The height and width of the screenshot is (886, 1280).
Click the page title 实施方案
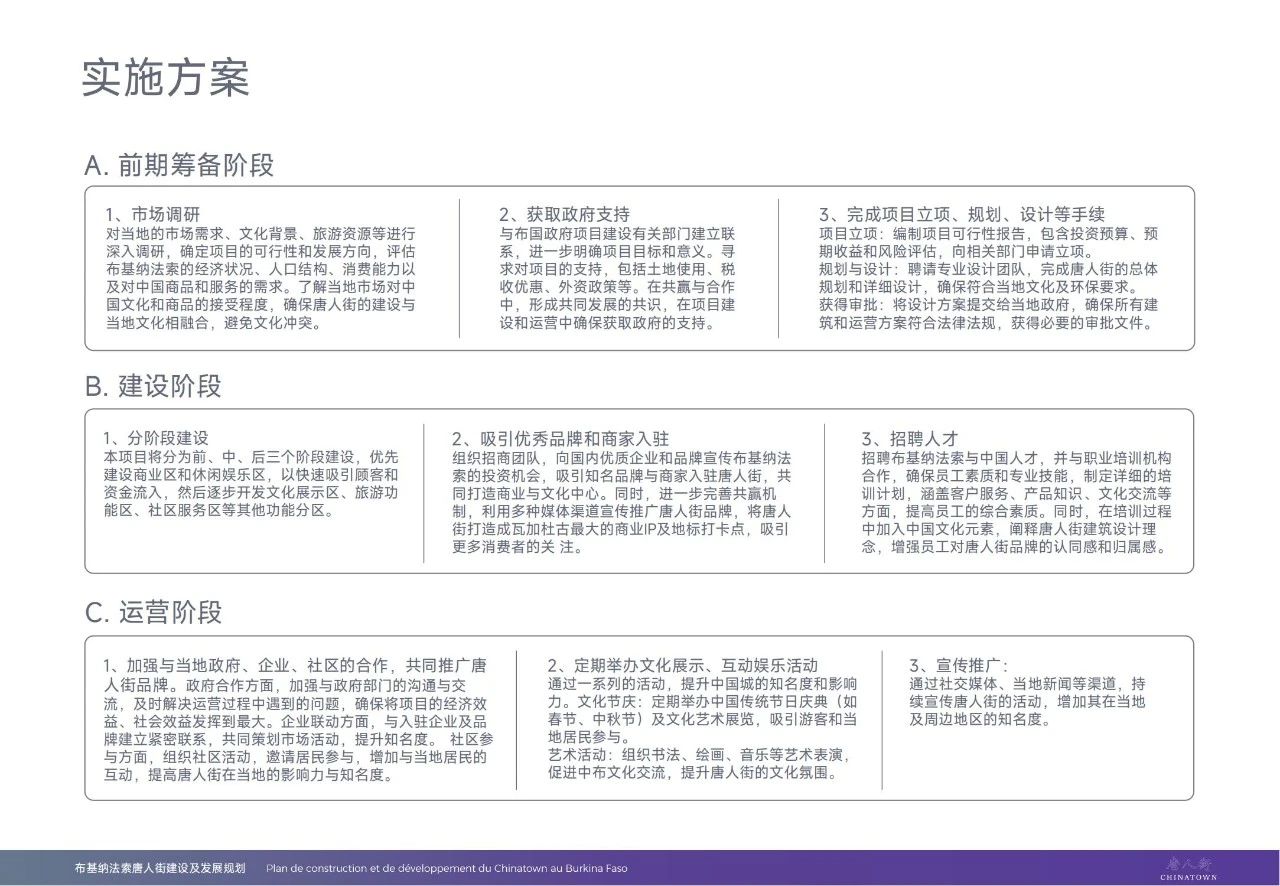[165, 80]
